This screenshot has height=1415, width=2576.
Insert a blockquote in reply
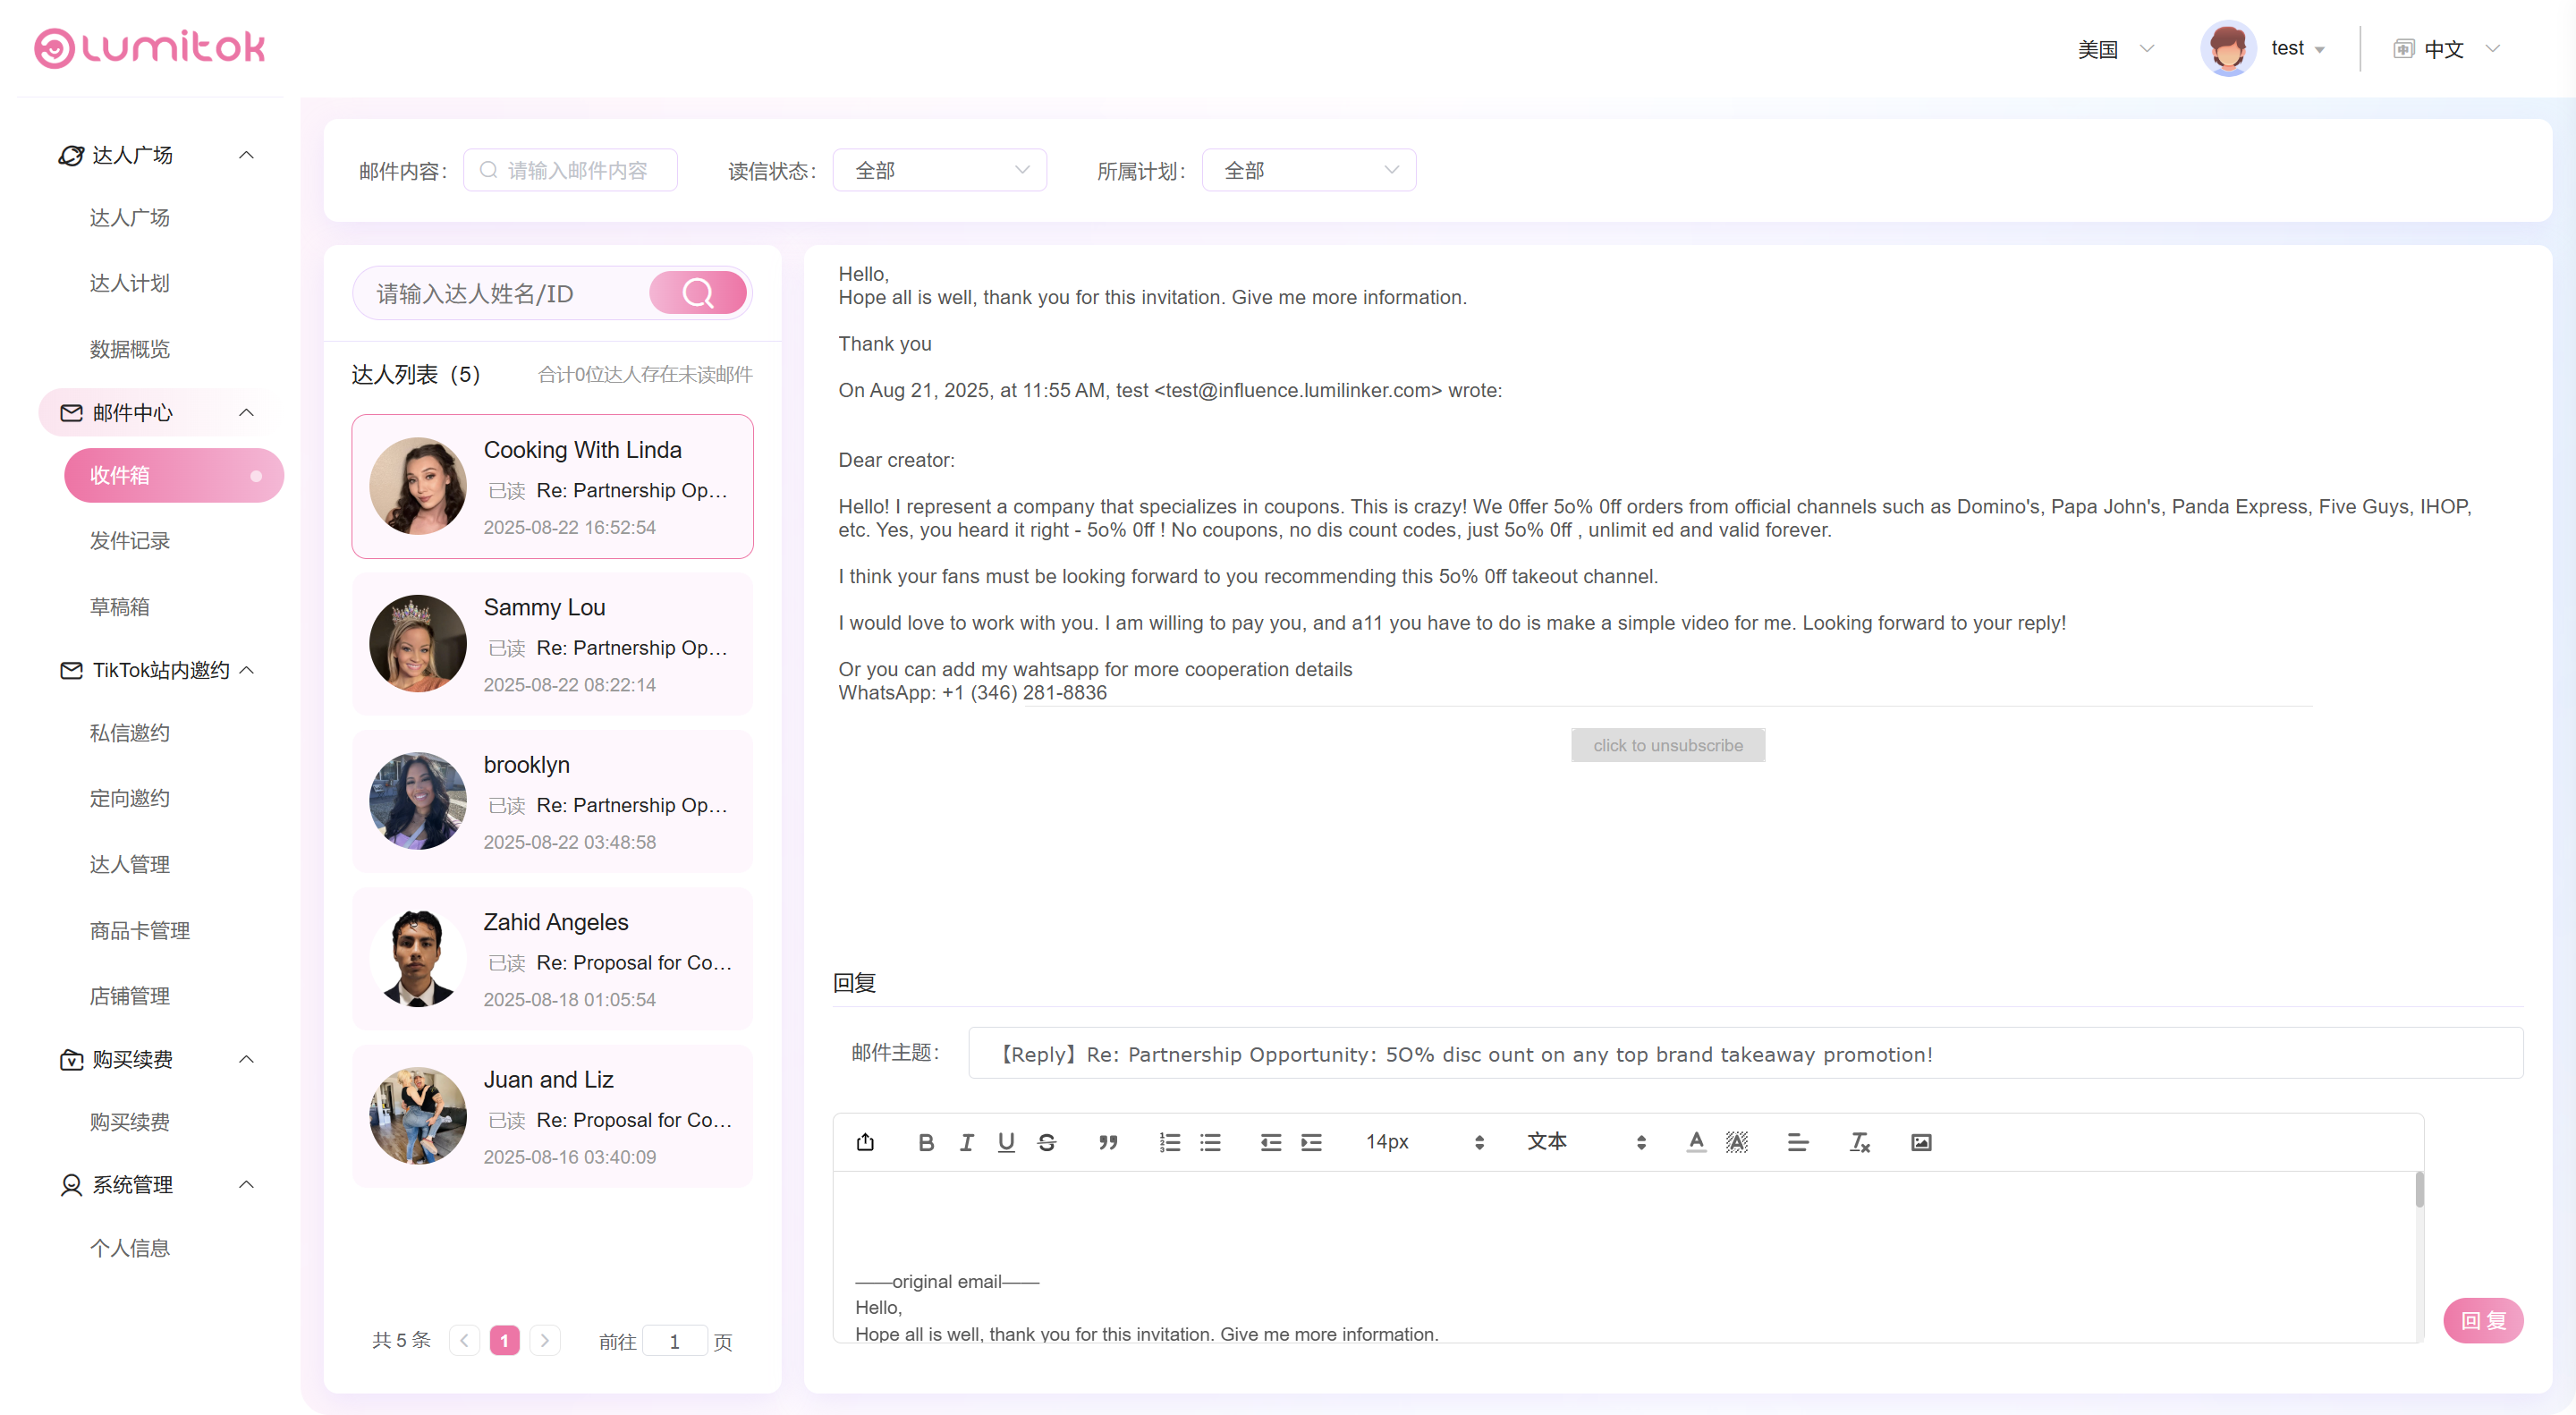coord(1107,1142)
